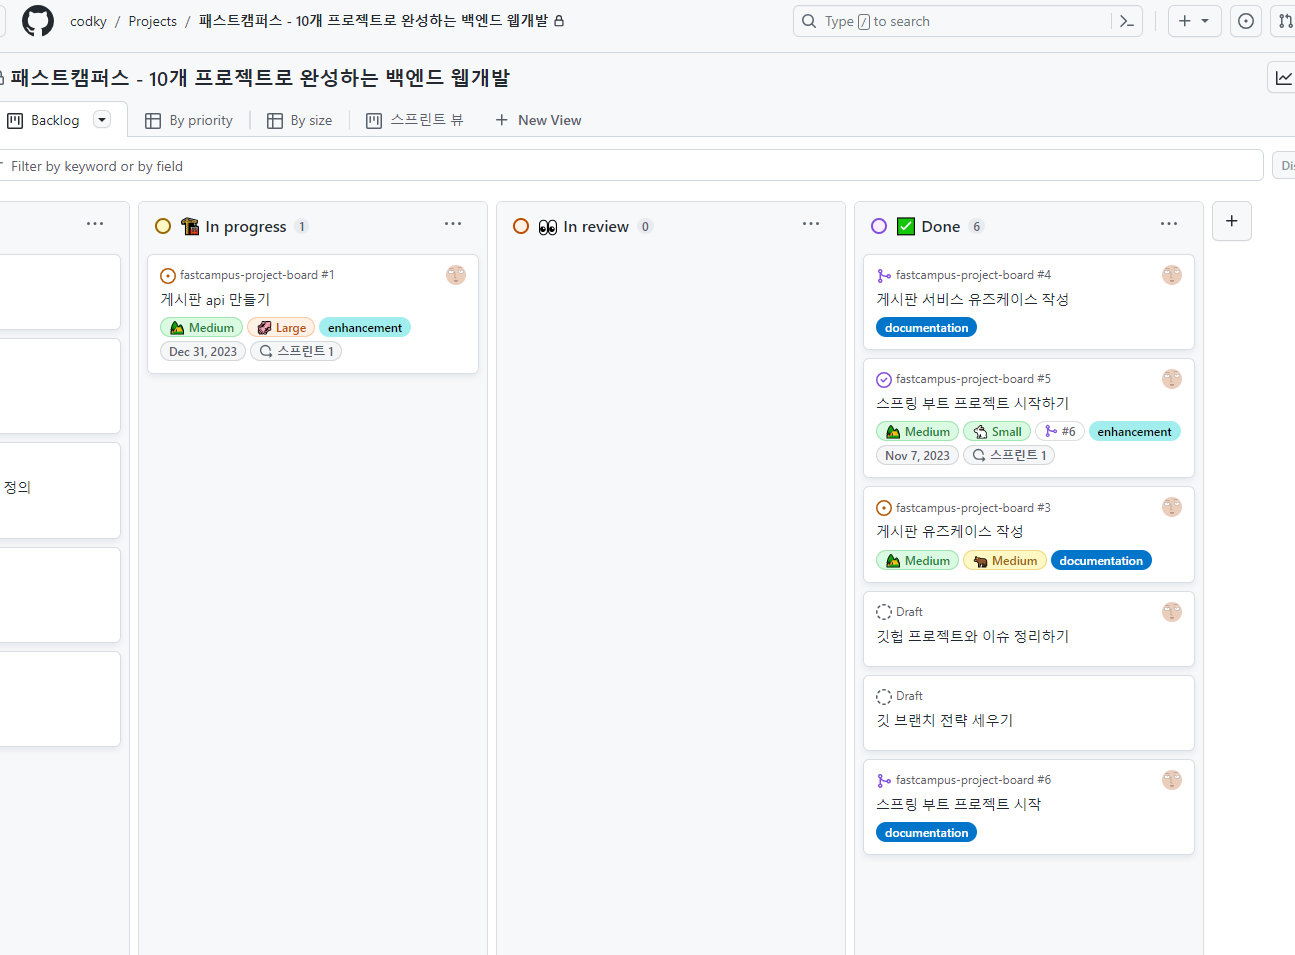
Task: Click the open issue icon on card #3
Action: (x=884, y=508)
